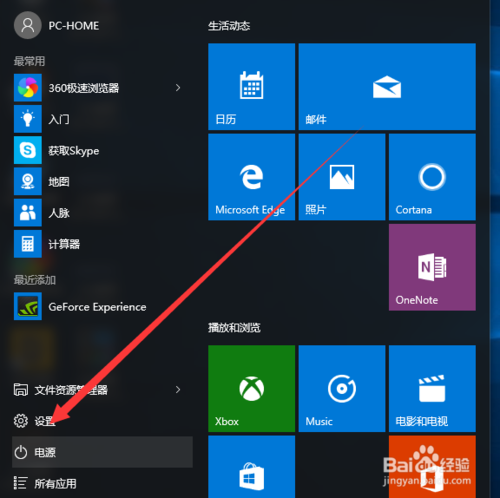Click the 生活动态 group heading
The image size is (500, 498).
tap(229, 26)
